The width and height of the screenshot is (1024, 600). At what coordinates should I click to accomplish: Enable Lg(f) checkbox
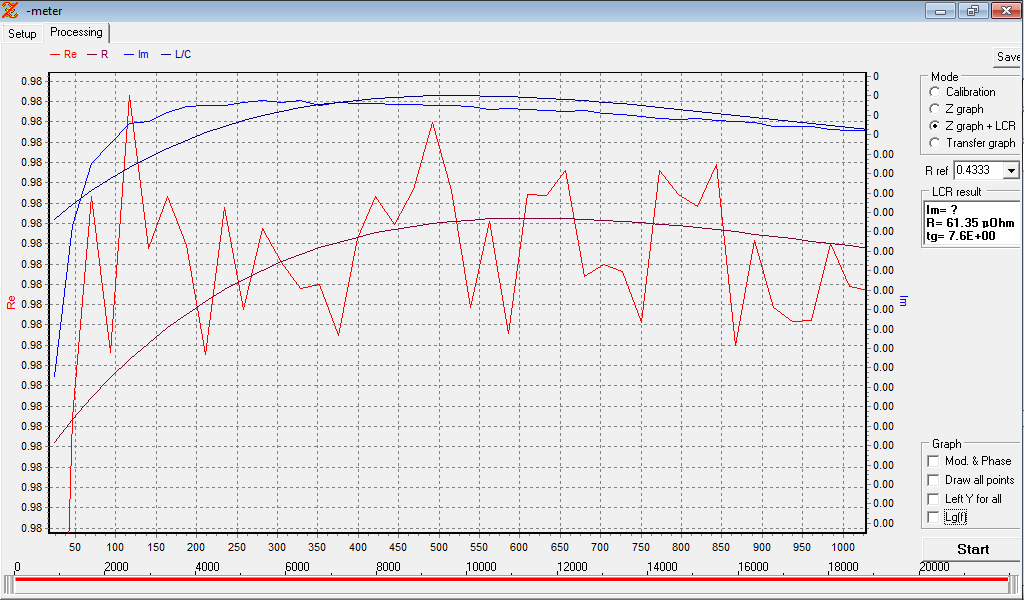point(933,517)
